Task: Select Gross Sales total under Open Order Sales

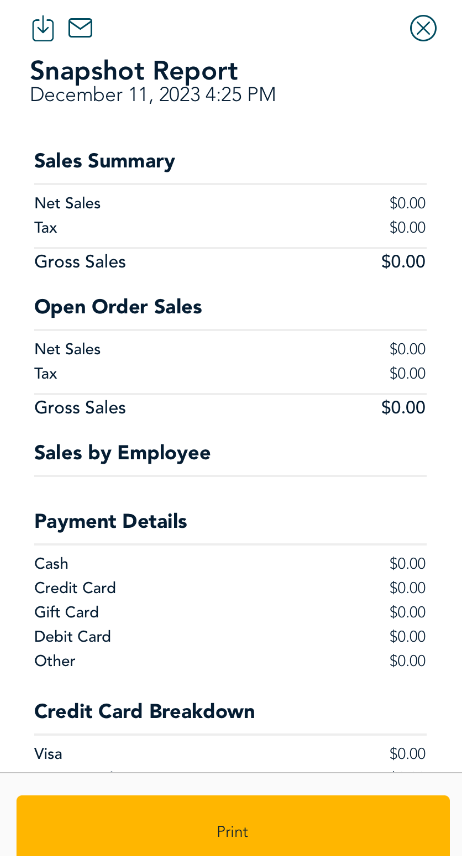Action: pos(230,407)
